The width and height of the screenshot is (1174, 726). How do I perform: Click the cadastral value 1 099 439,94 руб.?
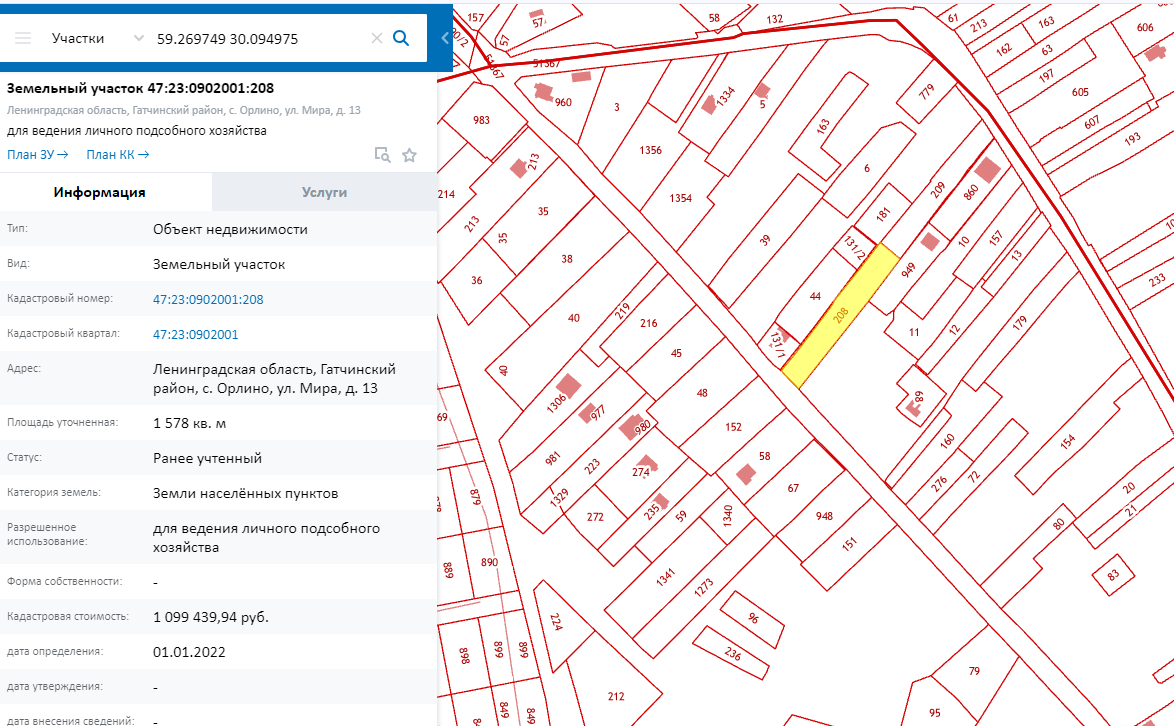tap(210, 617)
